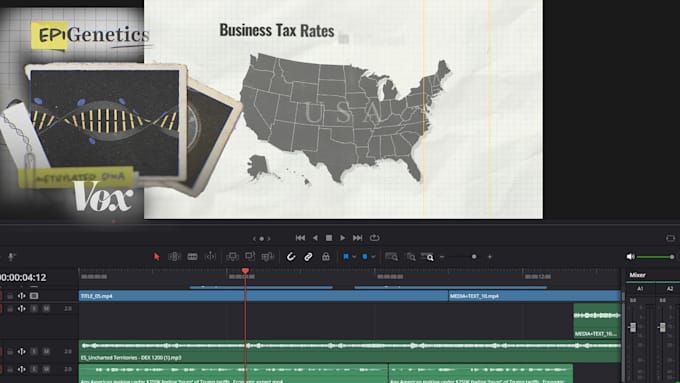Click the timeline zoom slider handle
Viewport: 680px width, 383px height.
[x=474, y=257]
